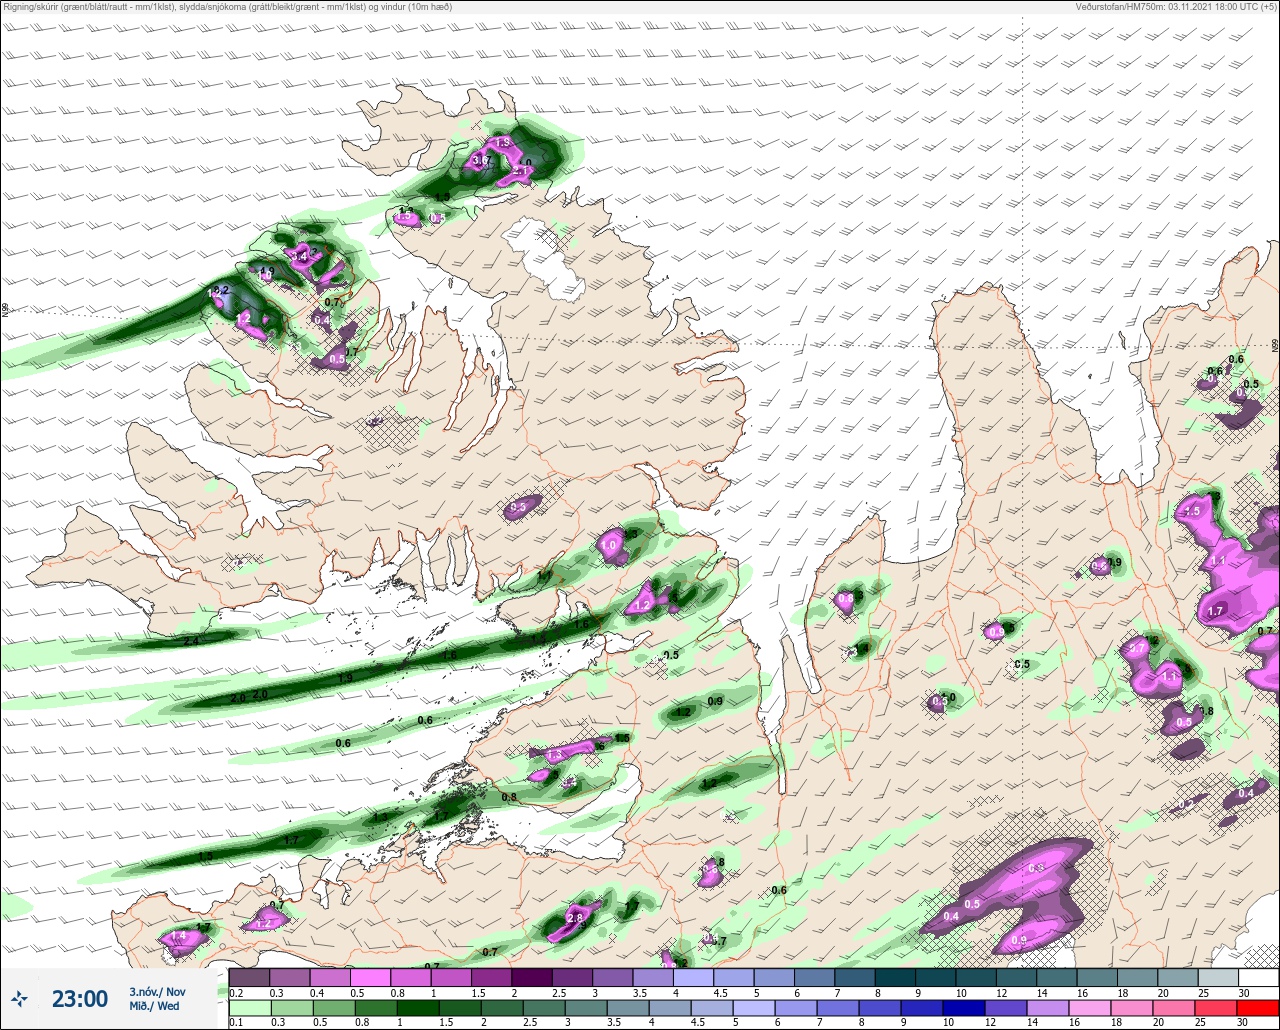Click the 3.6 precipitation value in the north
This screenshot has width=1280, height=1030.
[x=480, y=160]
